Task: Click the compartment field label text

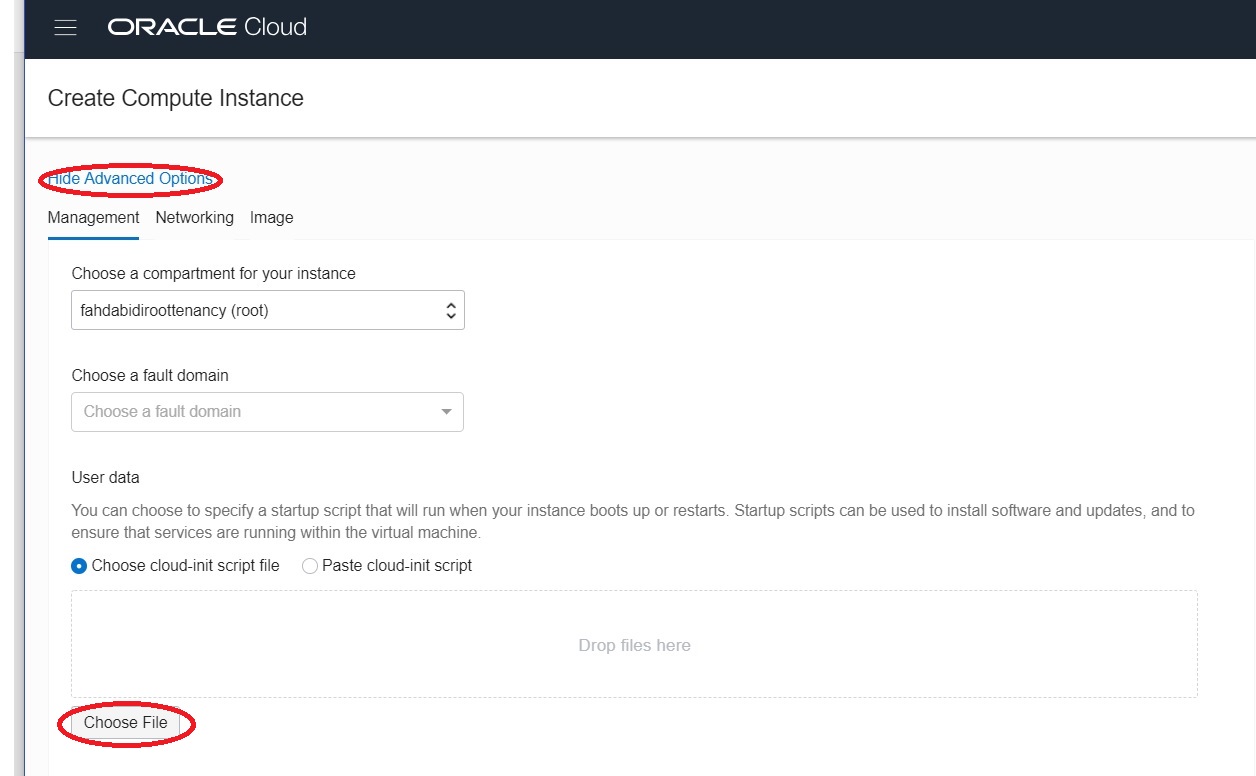Action: 213,273
